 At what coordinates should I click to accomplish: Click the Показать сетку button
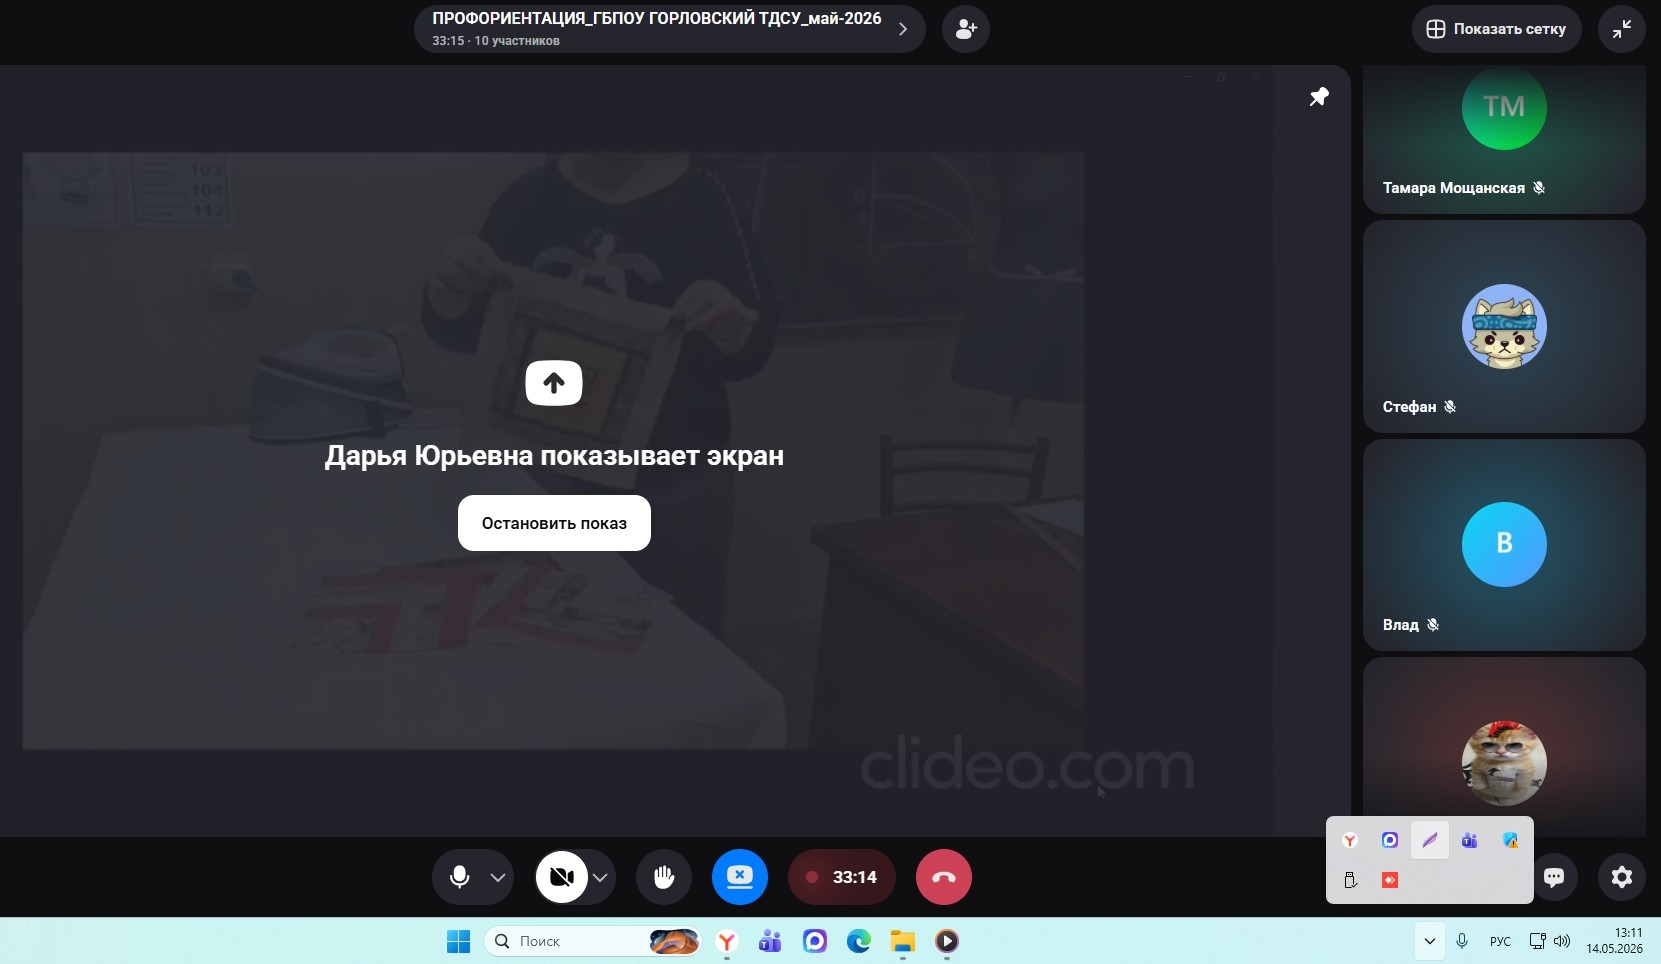click(1496, 29)
